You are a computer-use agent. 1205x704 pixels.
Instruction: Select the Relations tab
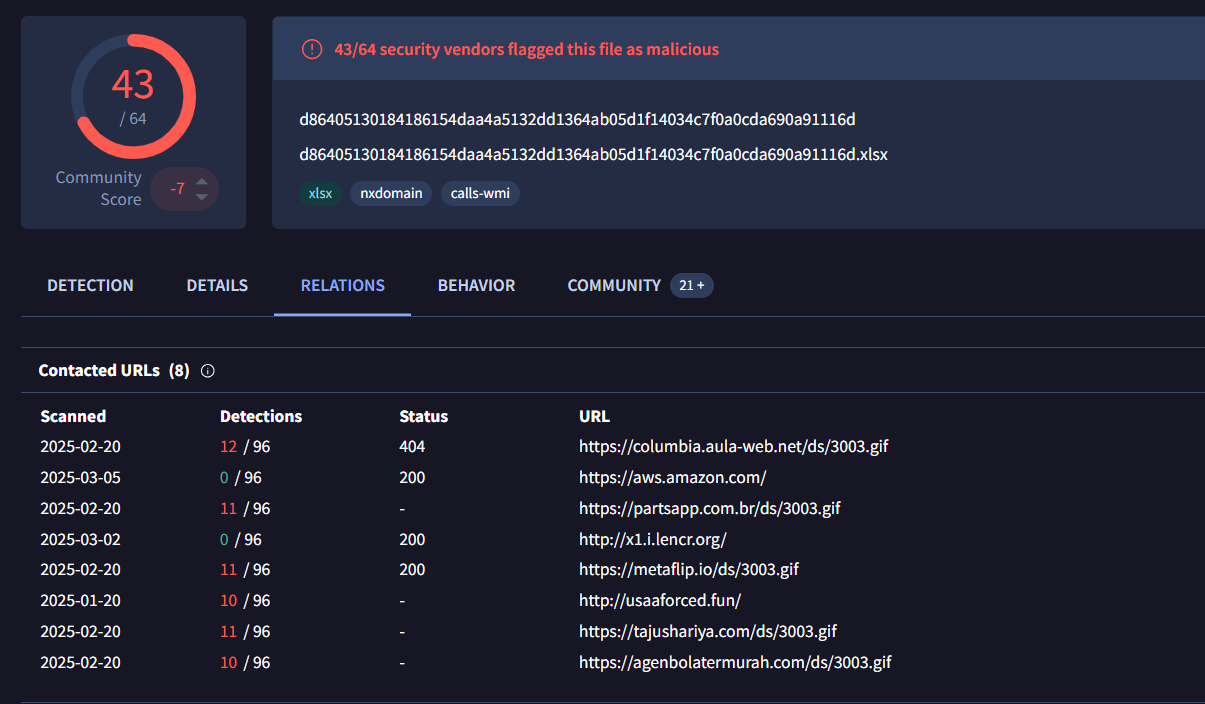[343, 285]
